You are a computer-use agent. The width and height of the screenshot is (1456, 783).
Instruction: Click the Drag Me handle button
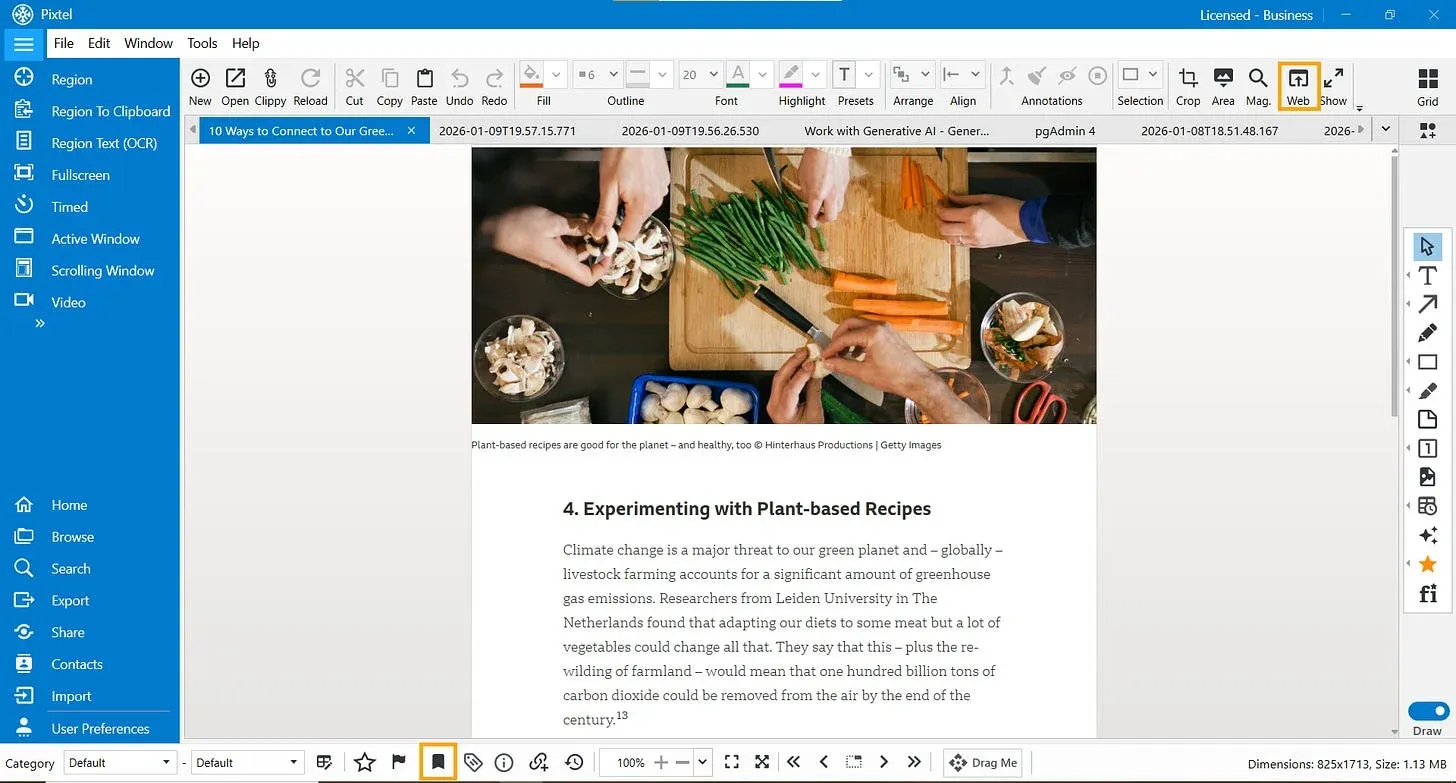click(x=983, y=762)
